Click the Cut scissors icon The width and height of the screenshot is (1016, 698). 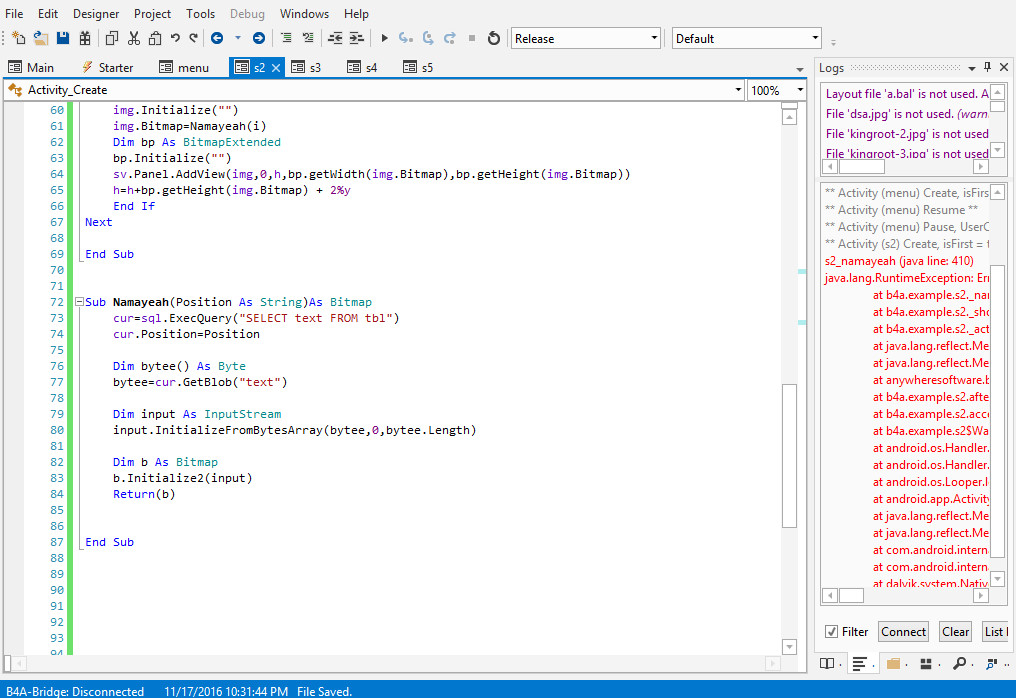tap(133, 38)
